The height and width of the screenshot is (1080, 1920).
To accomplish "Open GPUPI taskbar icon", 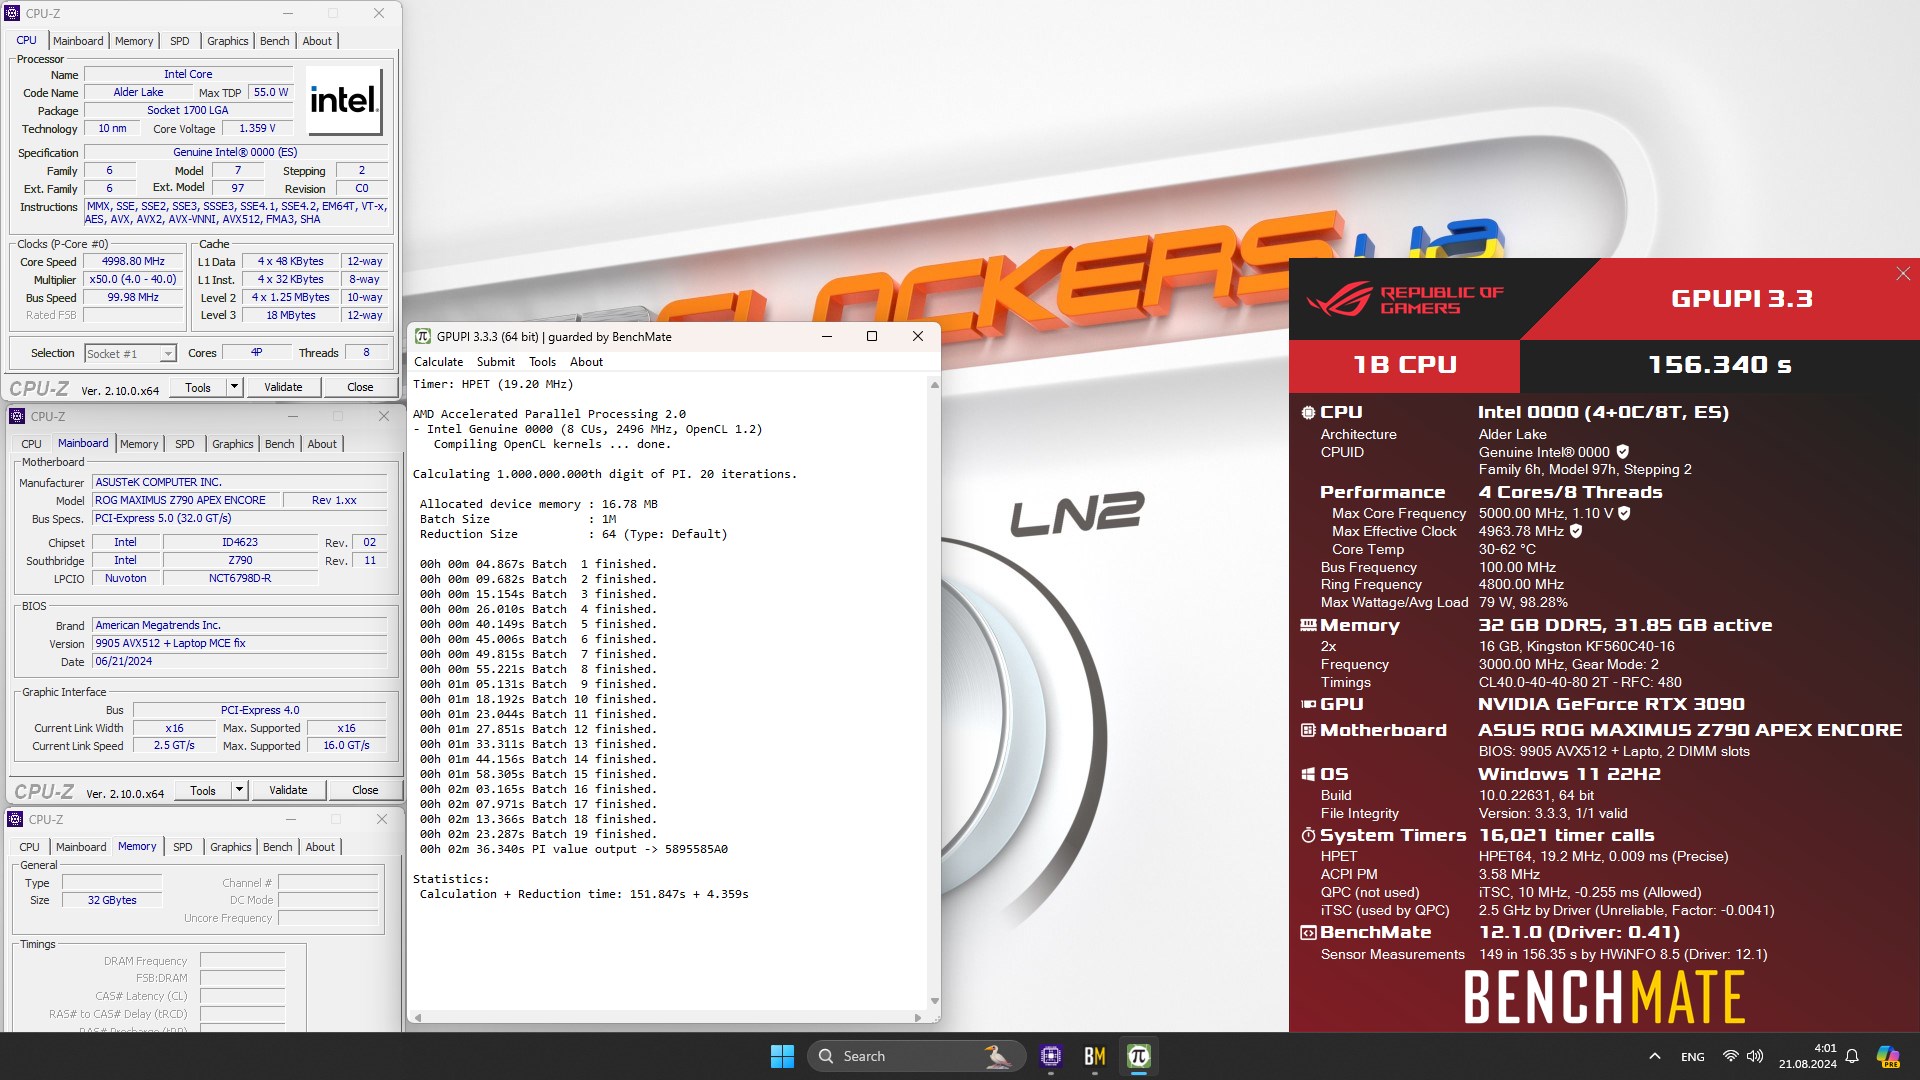I will [1138, 1056].
